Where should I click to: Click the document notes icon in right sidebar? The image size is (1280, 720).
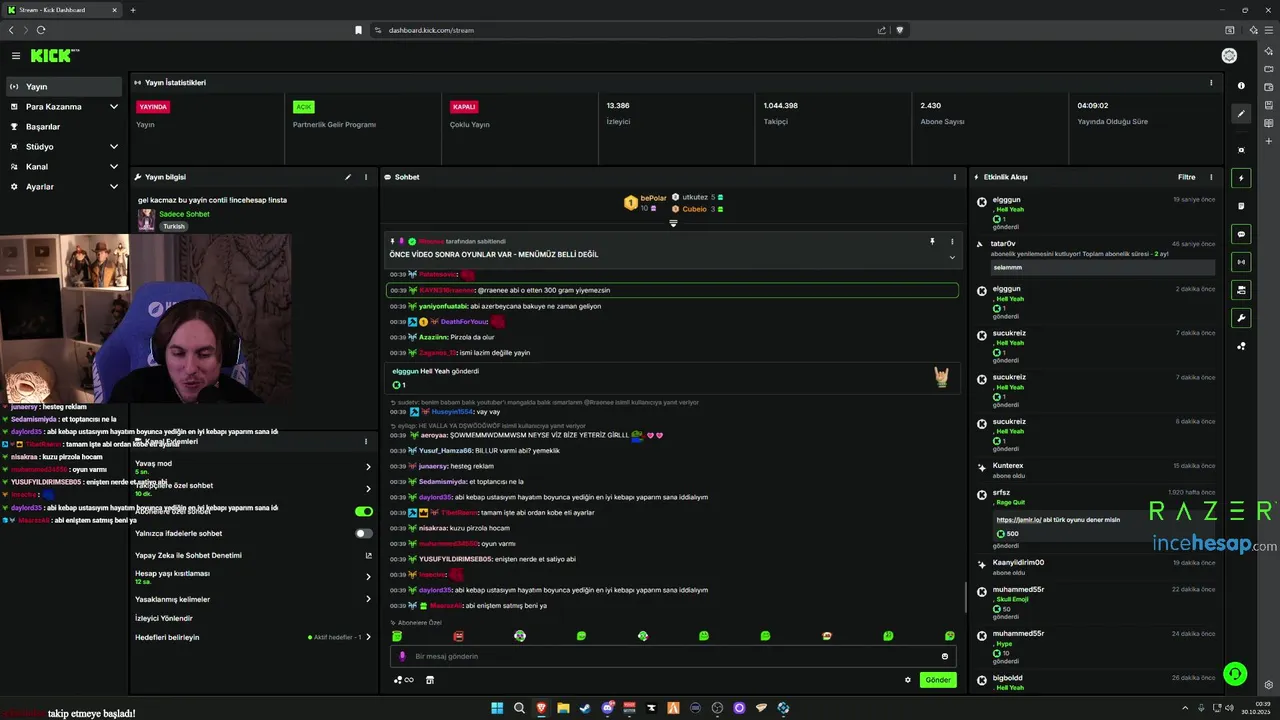point(1241,206)
